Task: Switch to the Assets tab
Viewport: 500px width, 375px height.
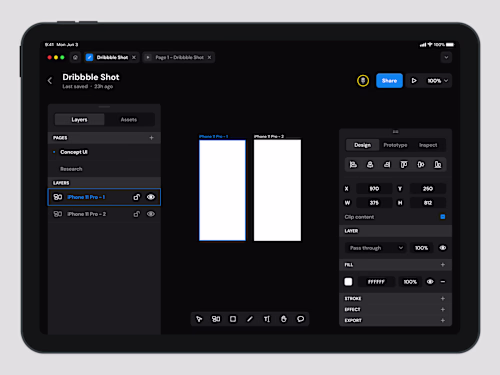Action: pyautogui.click(x=129, y=120)
